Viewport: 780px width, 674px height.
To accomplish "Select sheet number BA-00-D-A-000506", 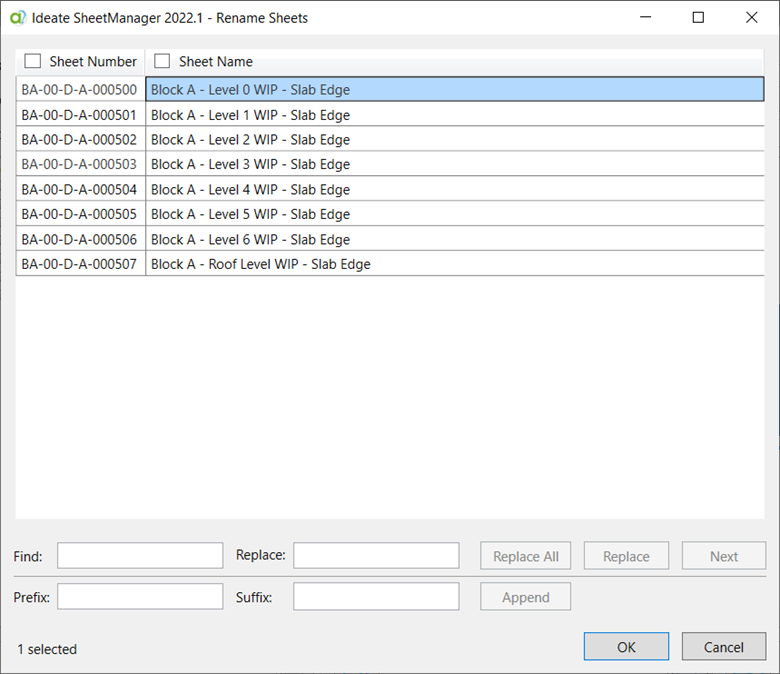I will point(81,239).
